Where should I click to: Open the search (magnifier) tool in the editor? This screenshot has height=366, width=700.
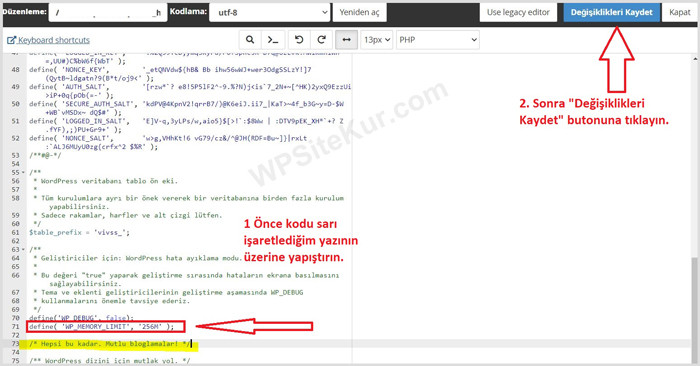pos(250,40)
